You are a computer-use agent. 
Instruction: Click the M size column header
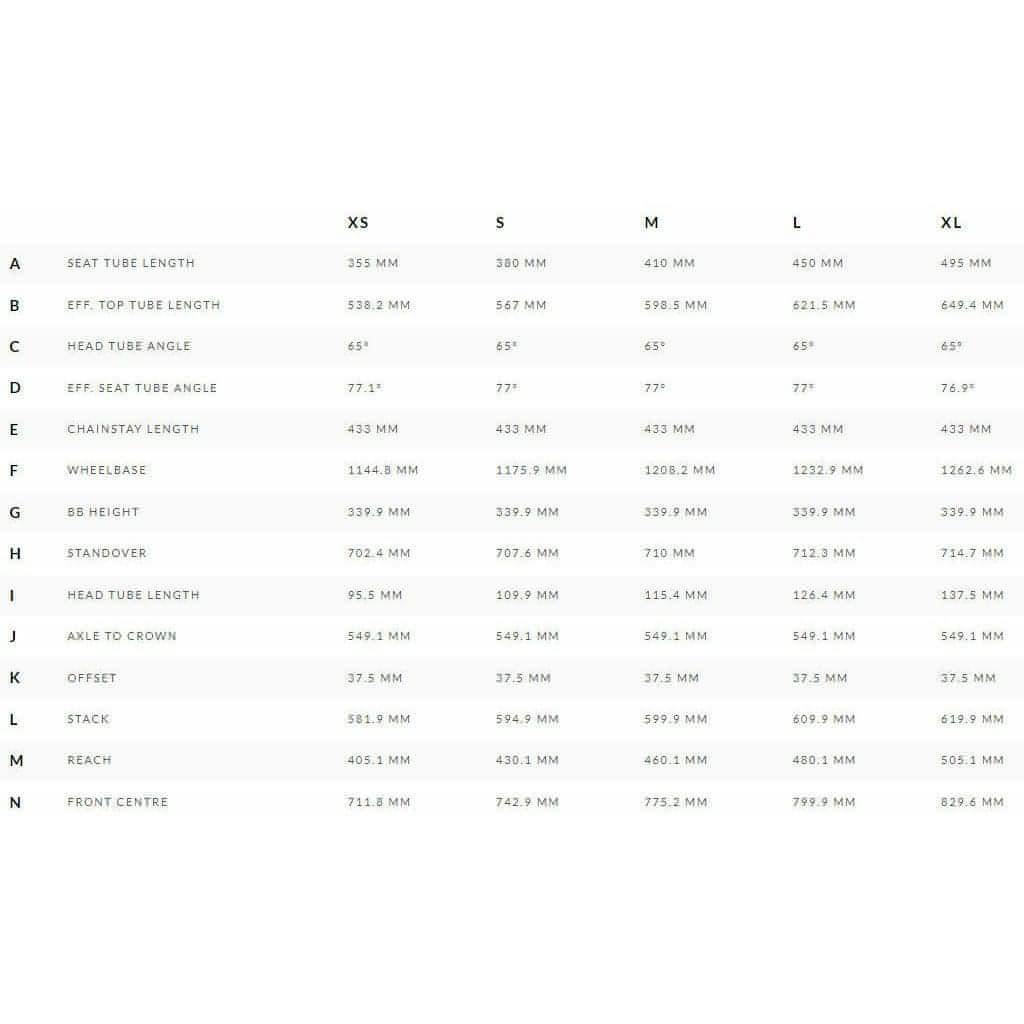coord(651,222)
